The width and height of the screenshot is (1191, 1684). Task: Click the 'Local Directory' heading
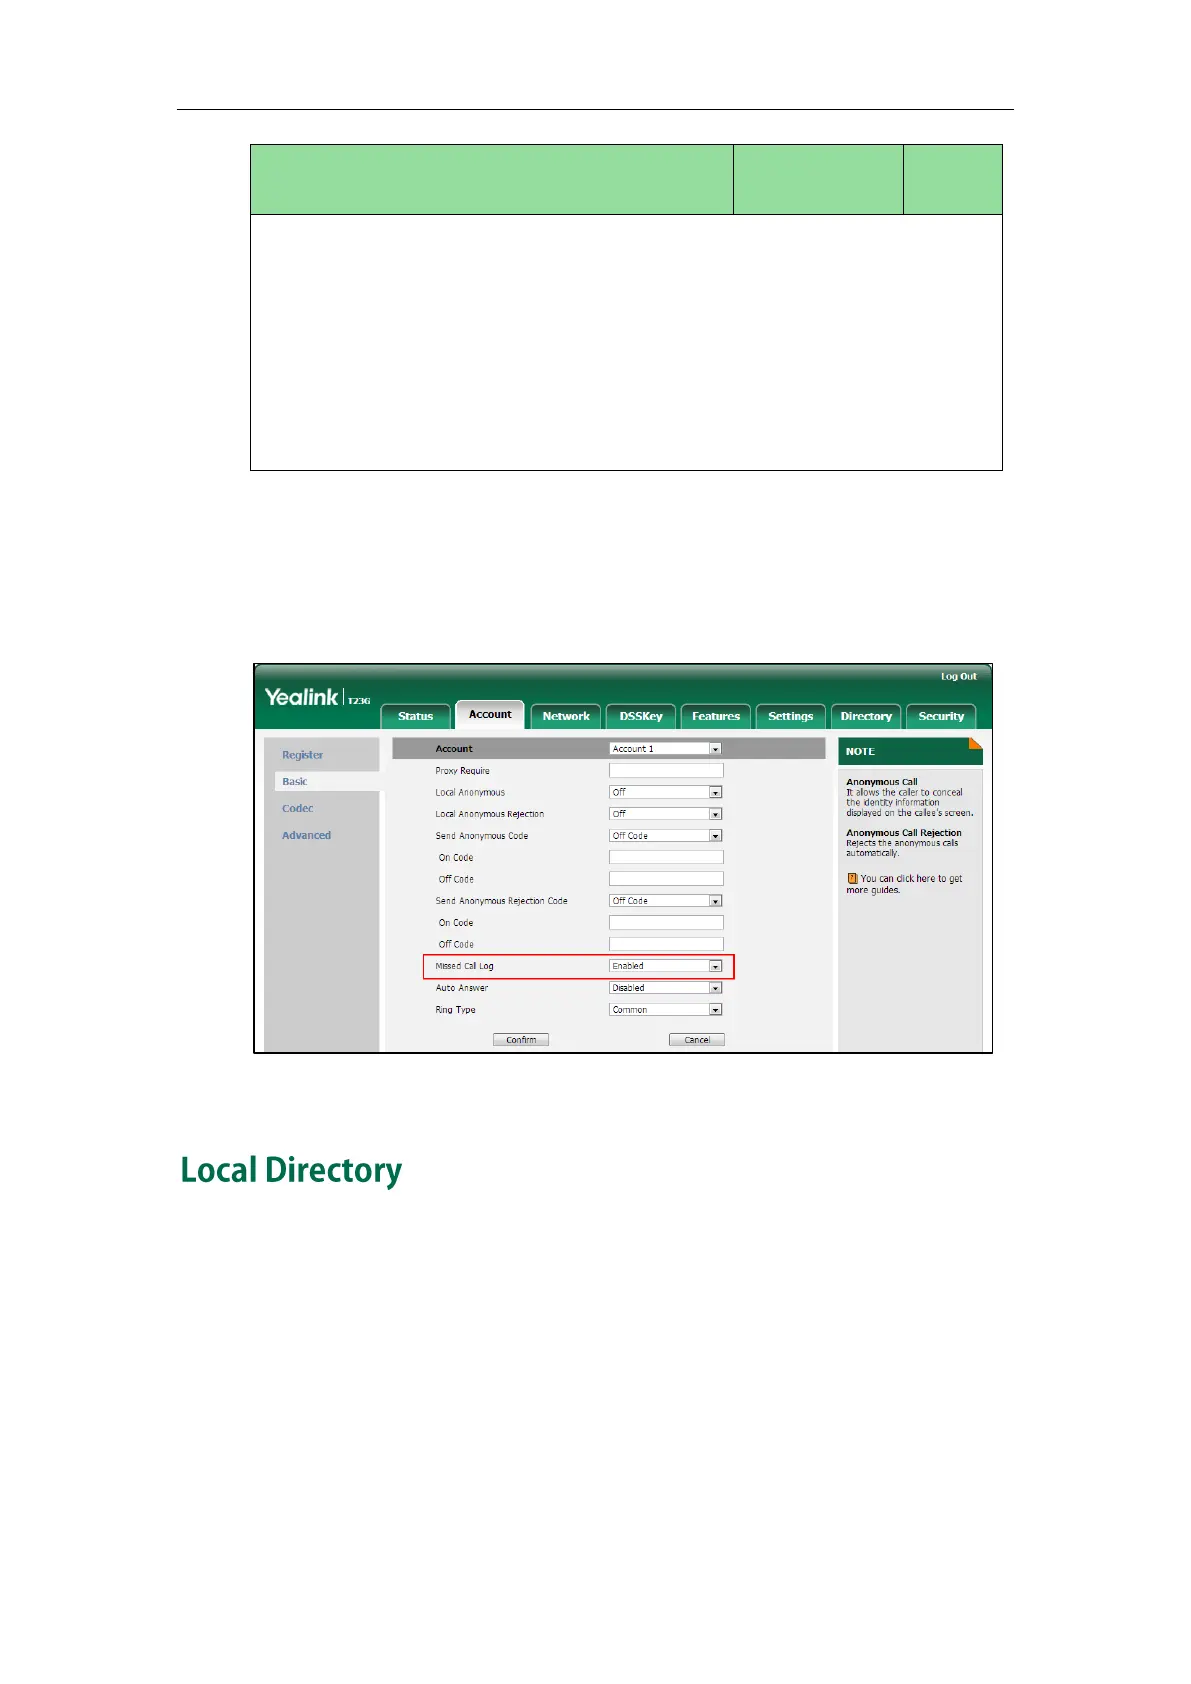291,1170
